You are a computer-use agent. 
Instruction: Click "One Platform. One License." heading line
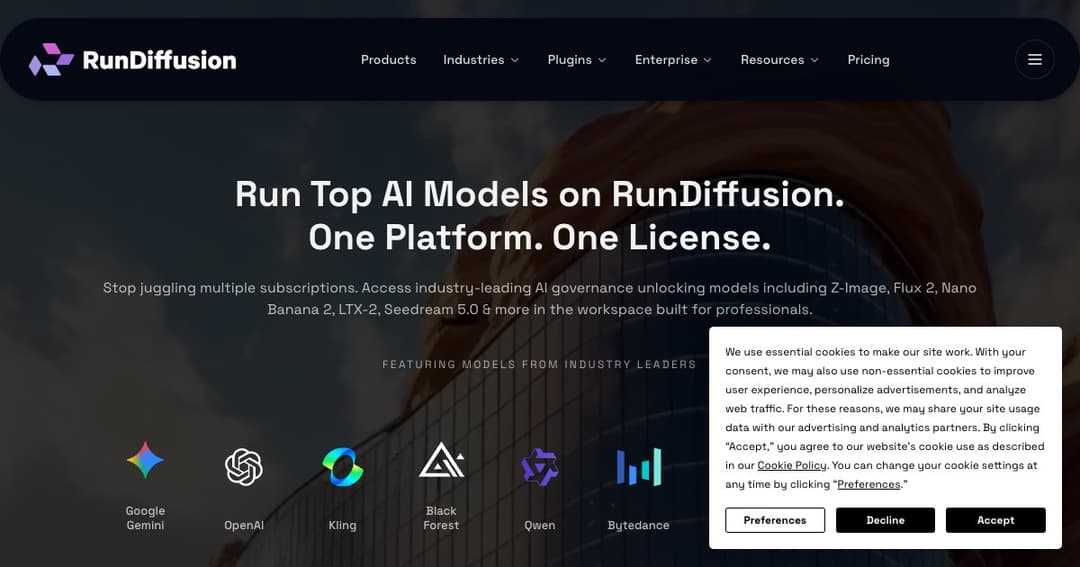(x=539, y=238)
